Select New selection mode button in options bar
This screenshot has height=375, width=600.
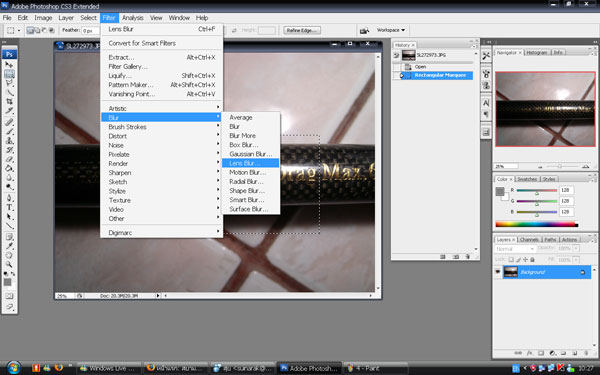[30, 30]
